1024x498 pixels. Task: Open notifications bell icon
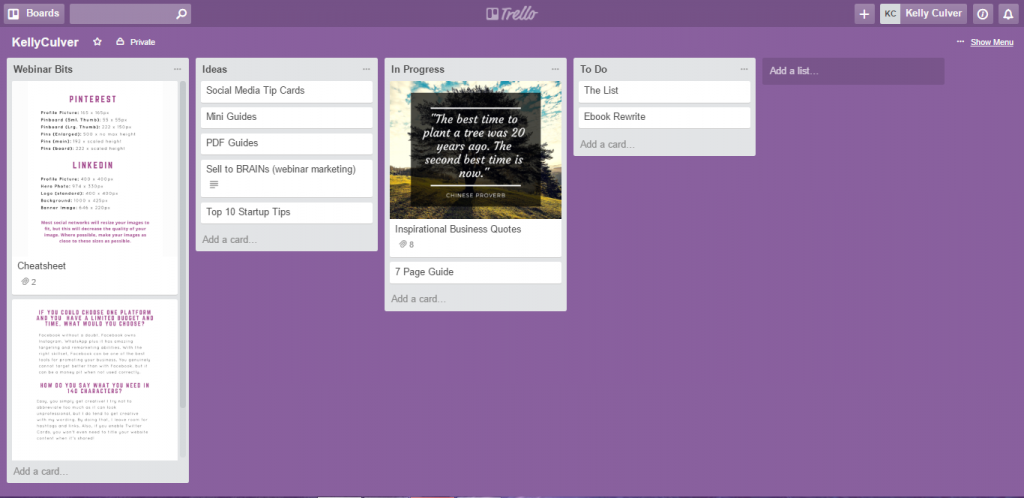[1008, 14]
